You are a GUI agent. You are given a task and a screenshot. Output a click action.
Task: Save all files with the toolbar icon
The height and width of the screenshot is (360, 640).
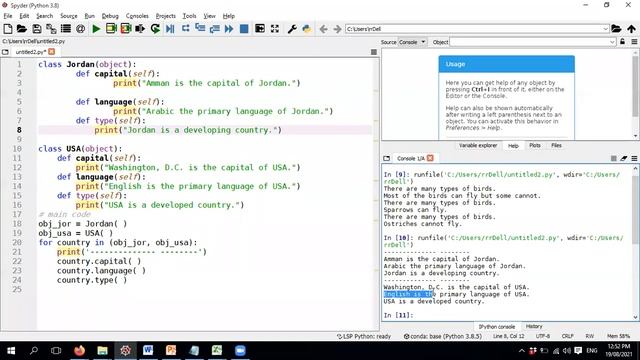click(x=51, y=29)
